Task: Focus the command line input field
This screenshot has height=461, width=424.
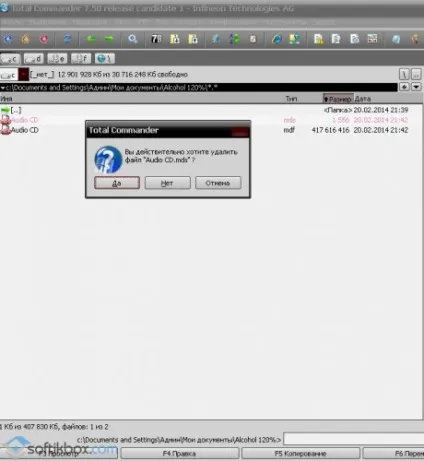Action: click(x=354, y=439)
